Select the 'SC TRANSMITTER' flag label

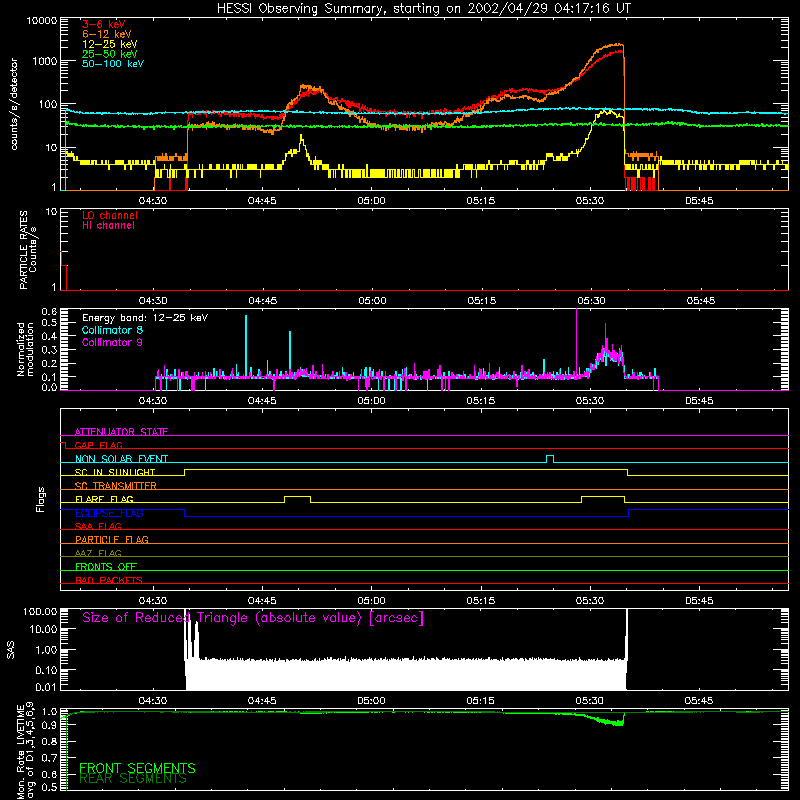(x=116, y=486)
